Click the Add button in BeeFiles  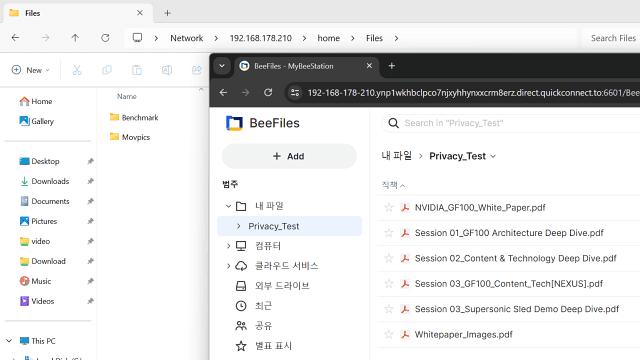point(289,156)
